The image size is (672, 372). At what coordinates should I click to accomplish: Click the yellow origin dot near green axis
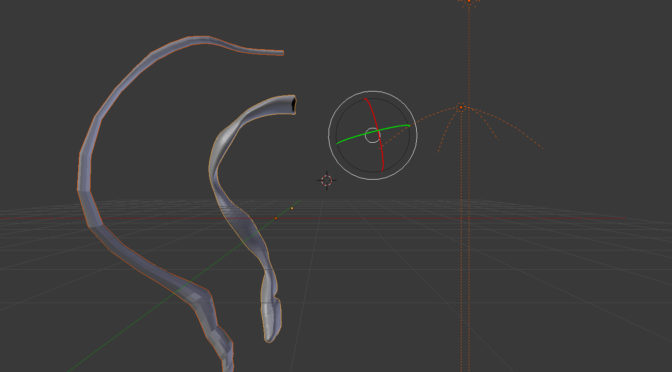[292, 208]
